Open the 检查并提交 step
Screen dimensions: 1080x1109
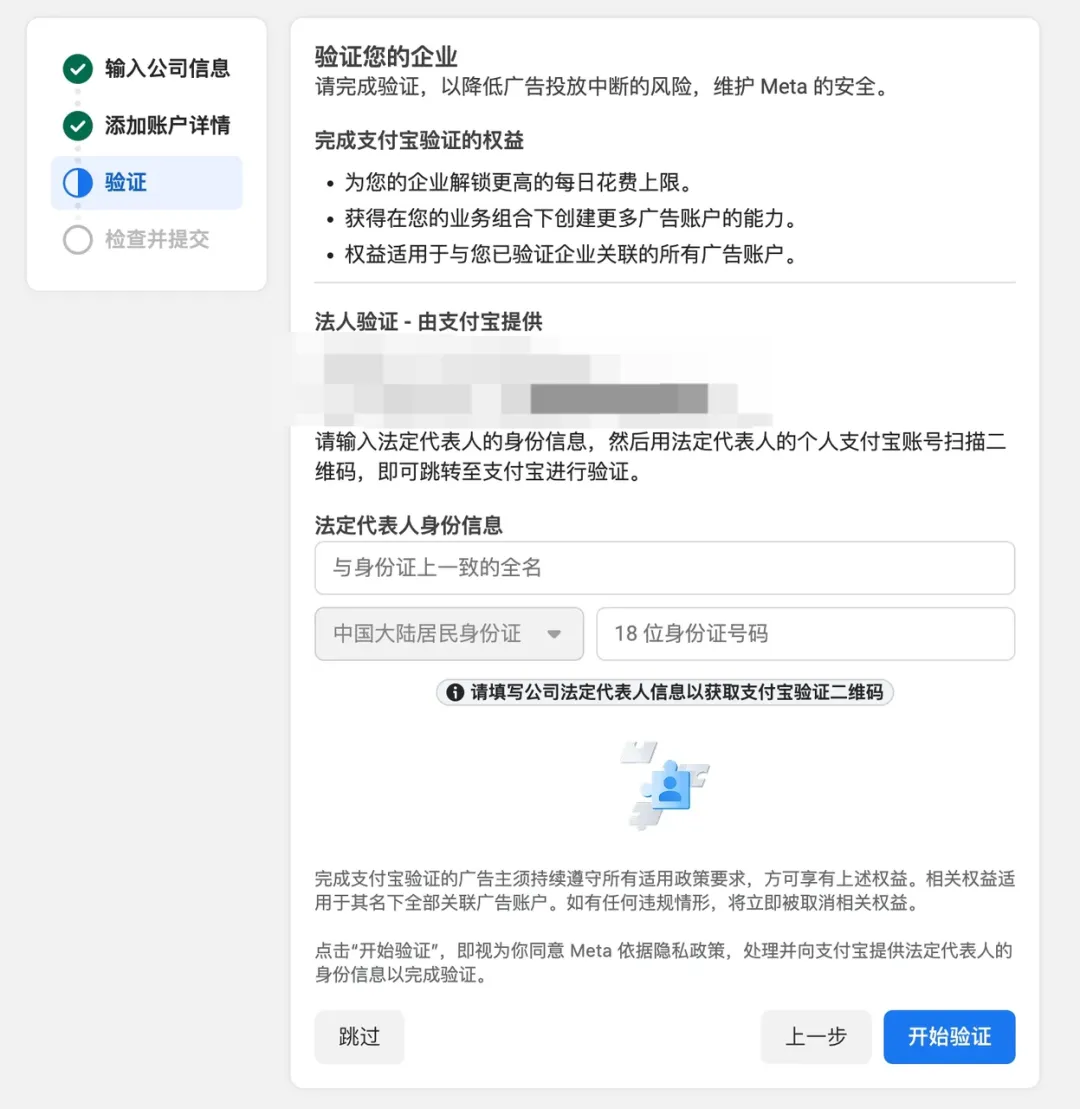pyautogui.click(x=157, y=240)
